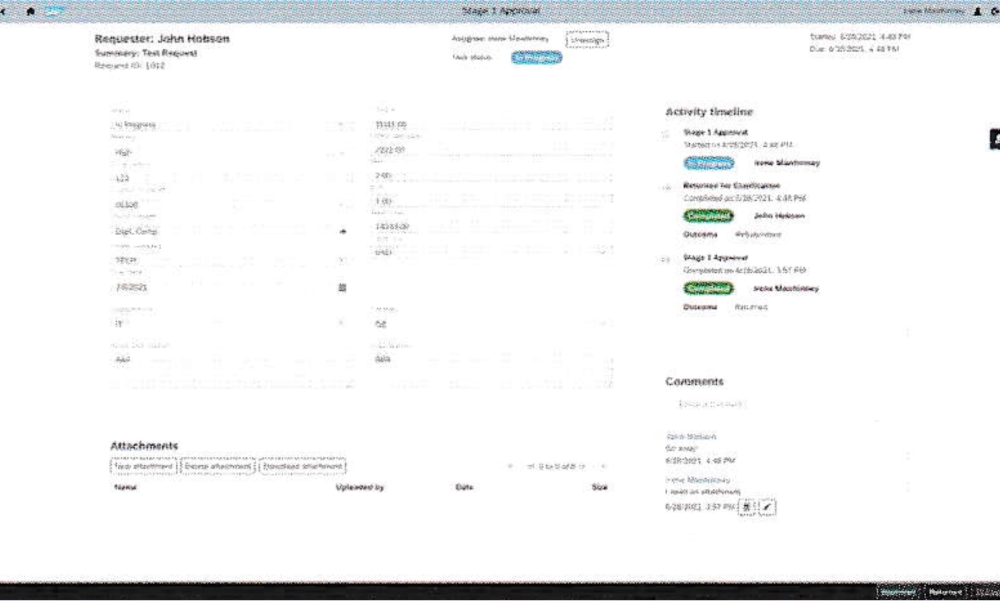Click the Unassign button
Screen dimensions: 1000x601
587,39
